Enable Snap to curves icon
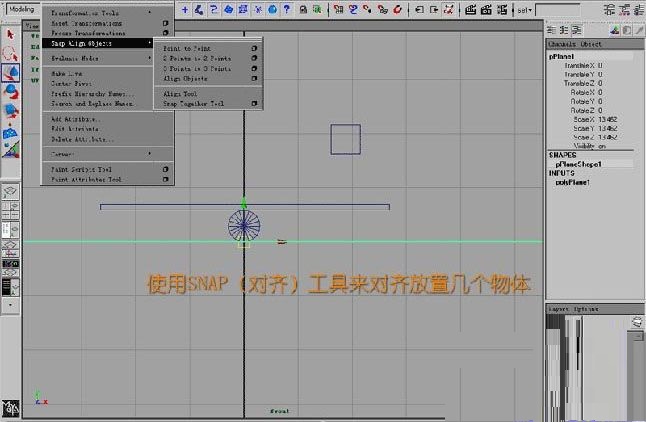 coord(353,9)
